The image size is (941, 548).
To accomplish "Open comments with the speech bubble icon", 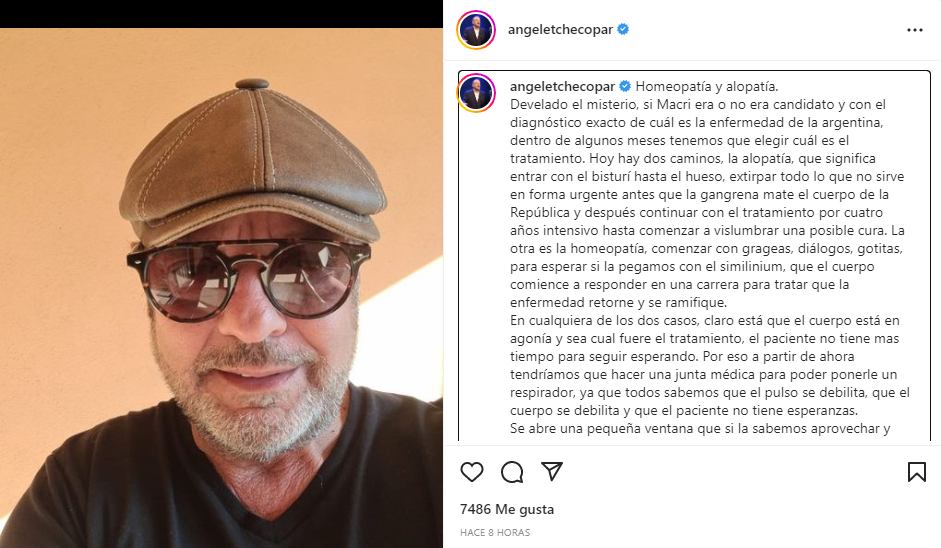I will pyautogui.click(x=512, y=472).
